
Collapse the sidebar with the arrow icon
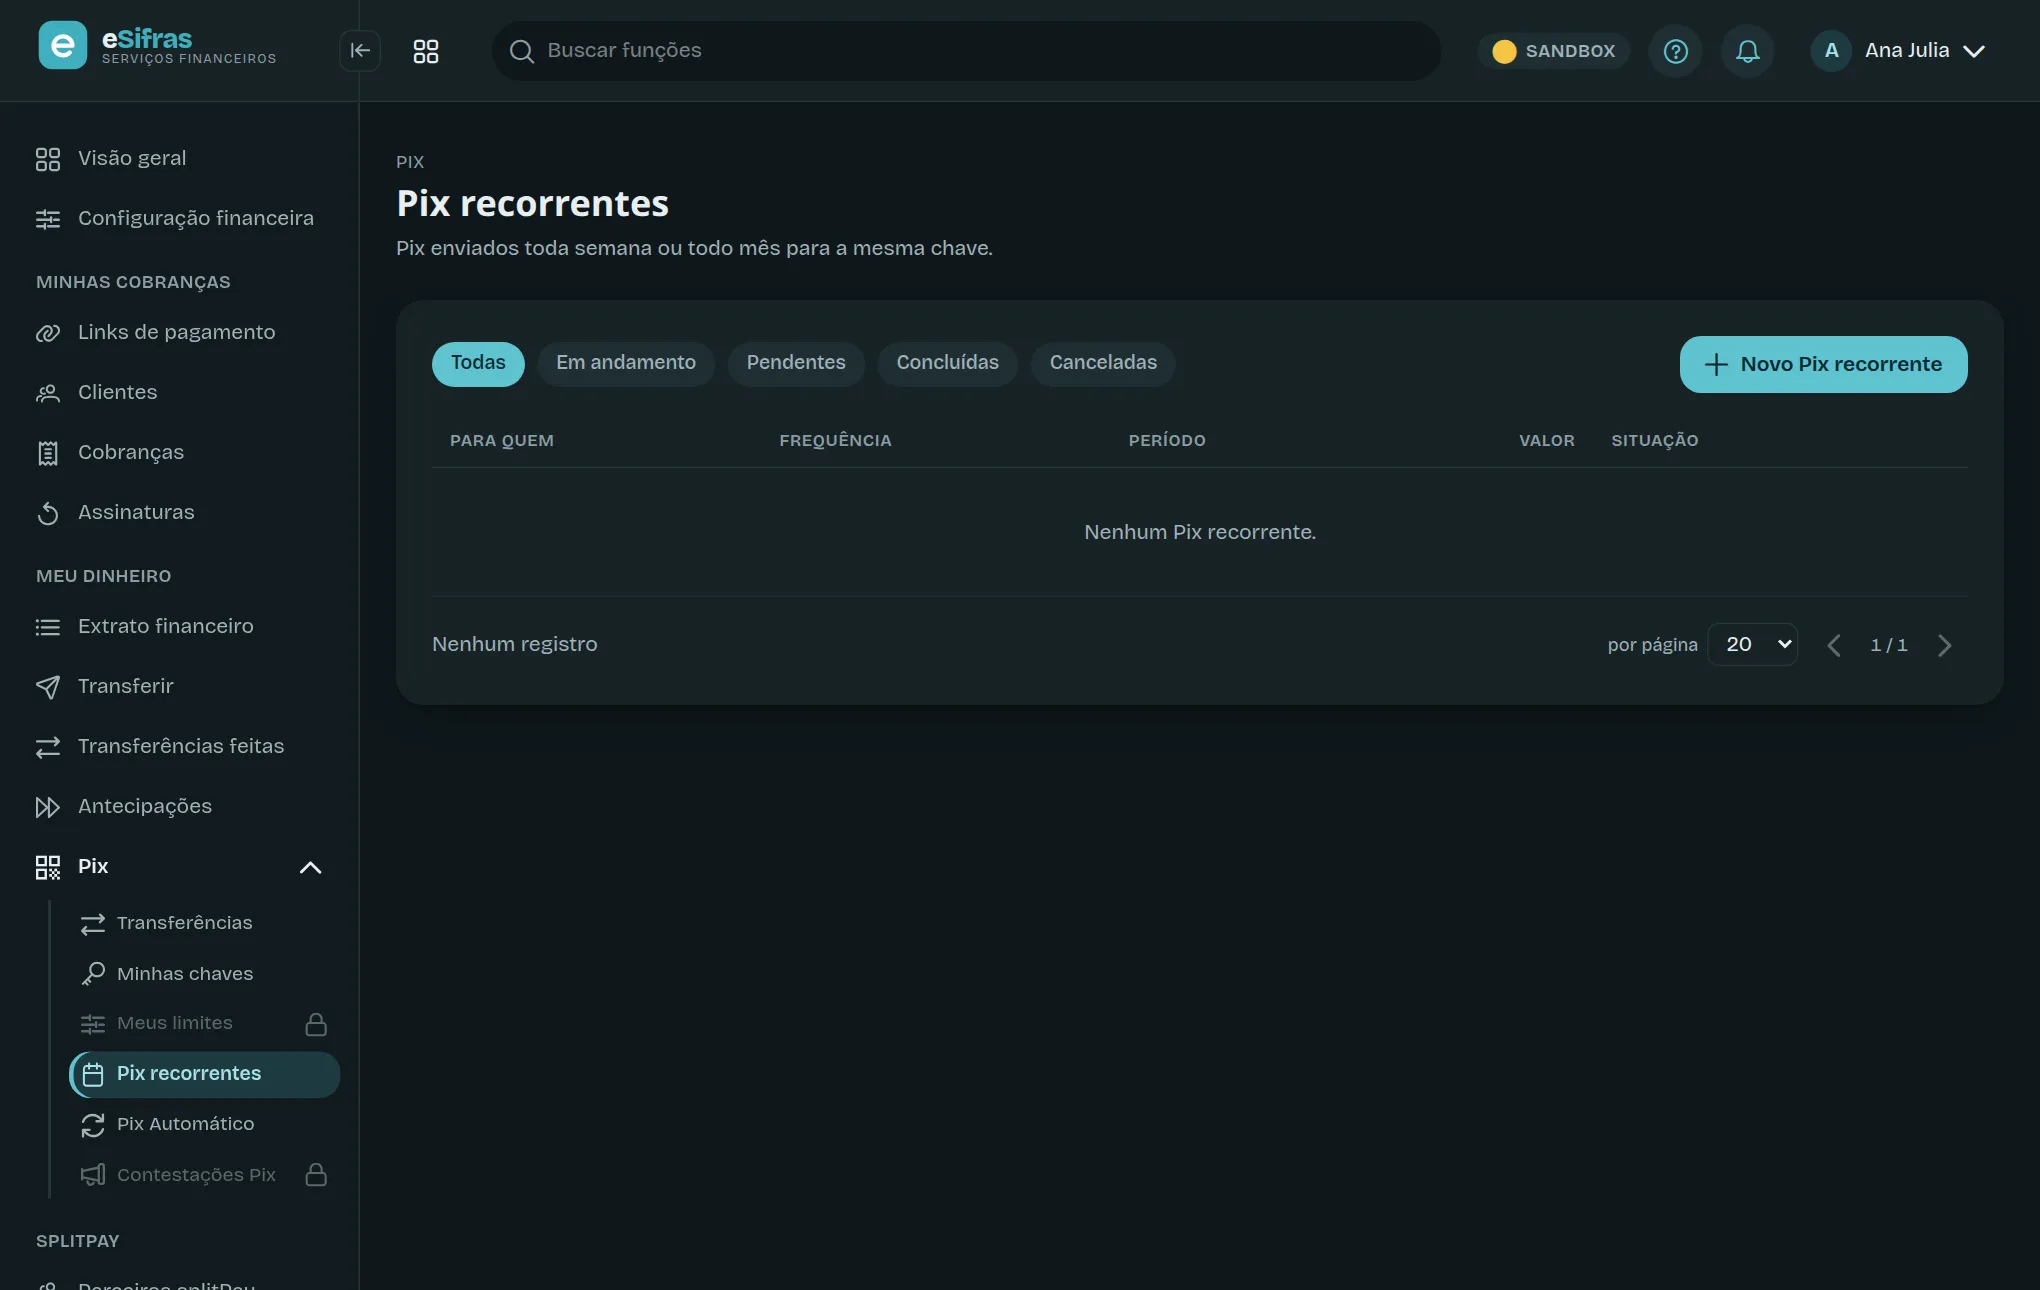tap(360, 50)
